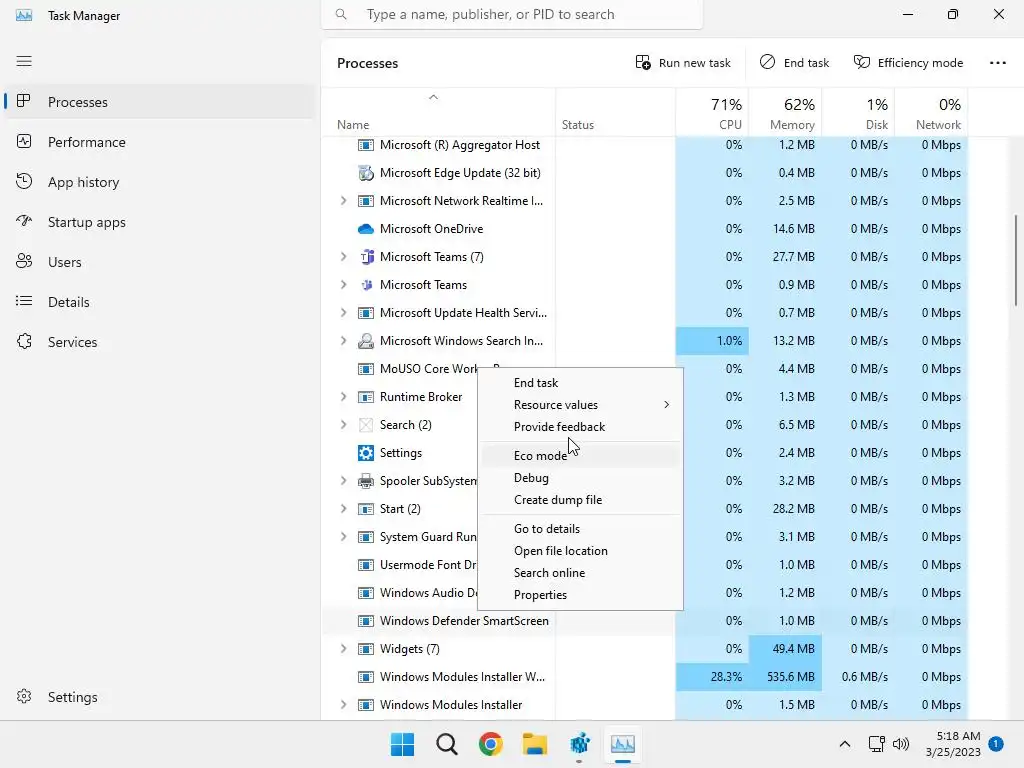Viewport: 1024px width, 768px height.
Task: Select Open file location entry
Action: (x=580, y=551)
